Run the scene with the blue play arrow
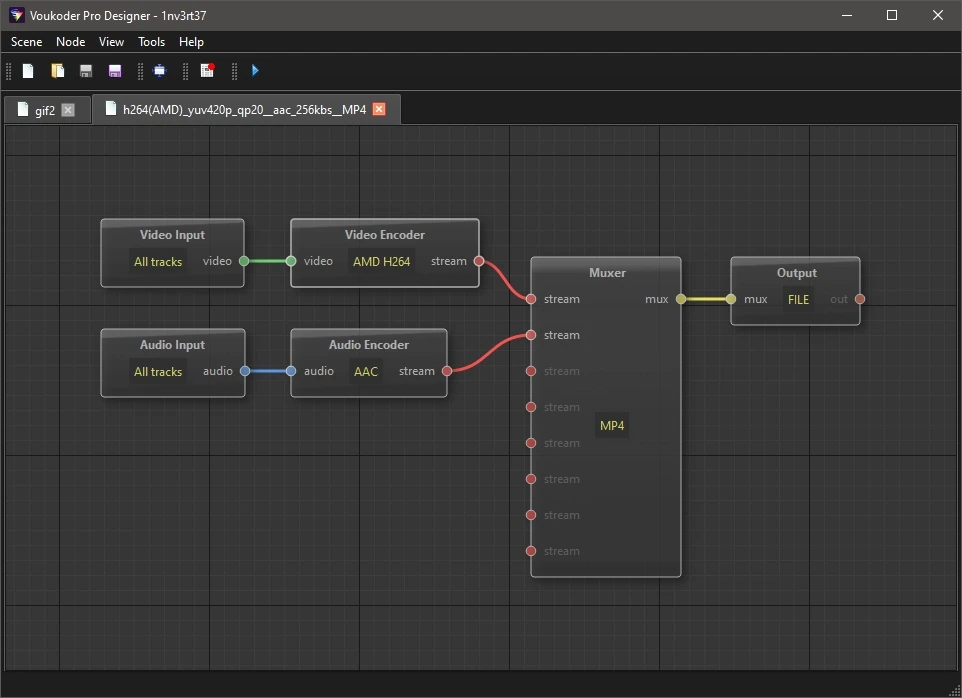Viewport: 962px width, 698px height. point(255,71)
